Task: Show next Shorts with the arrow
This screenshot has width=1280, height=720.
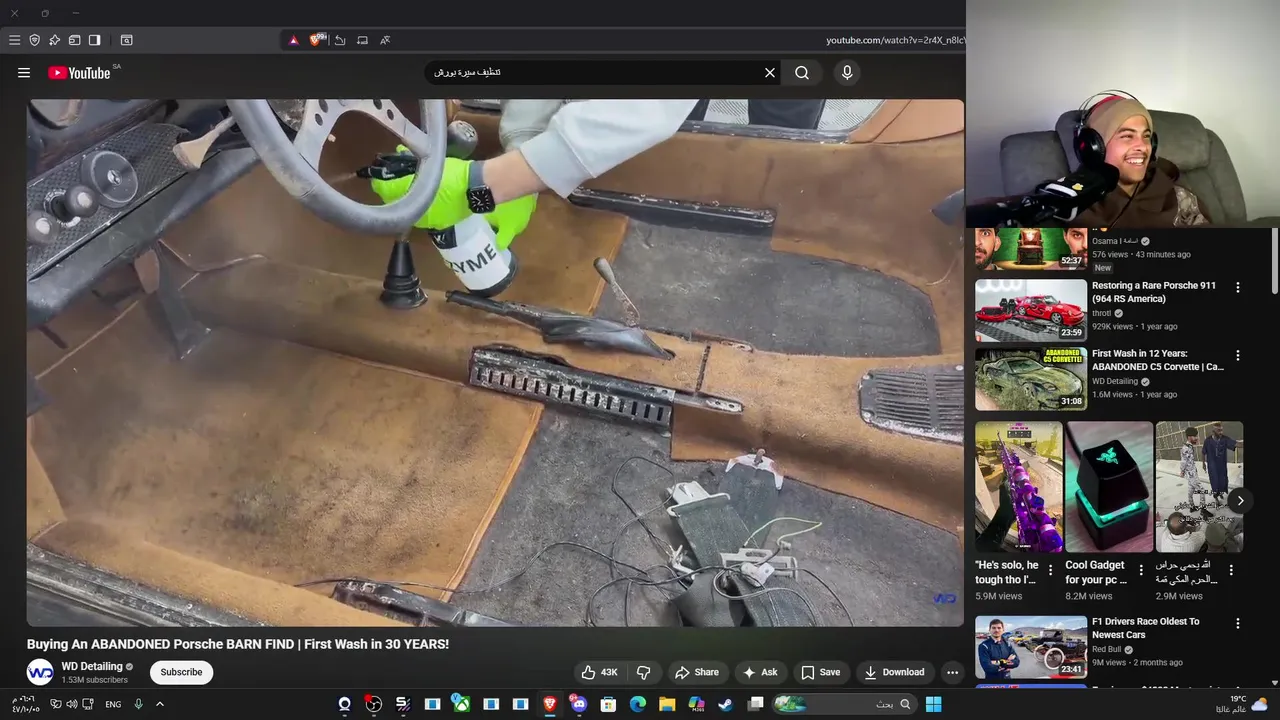Action: 1240,500
